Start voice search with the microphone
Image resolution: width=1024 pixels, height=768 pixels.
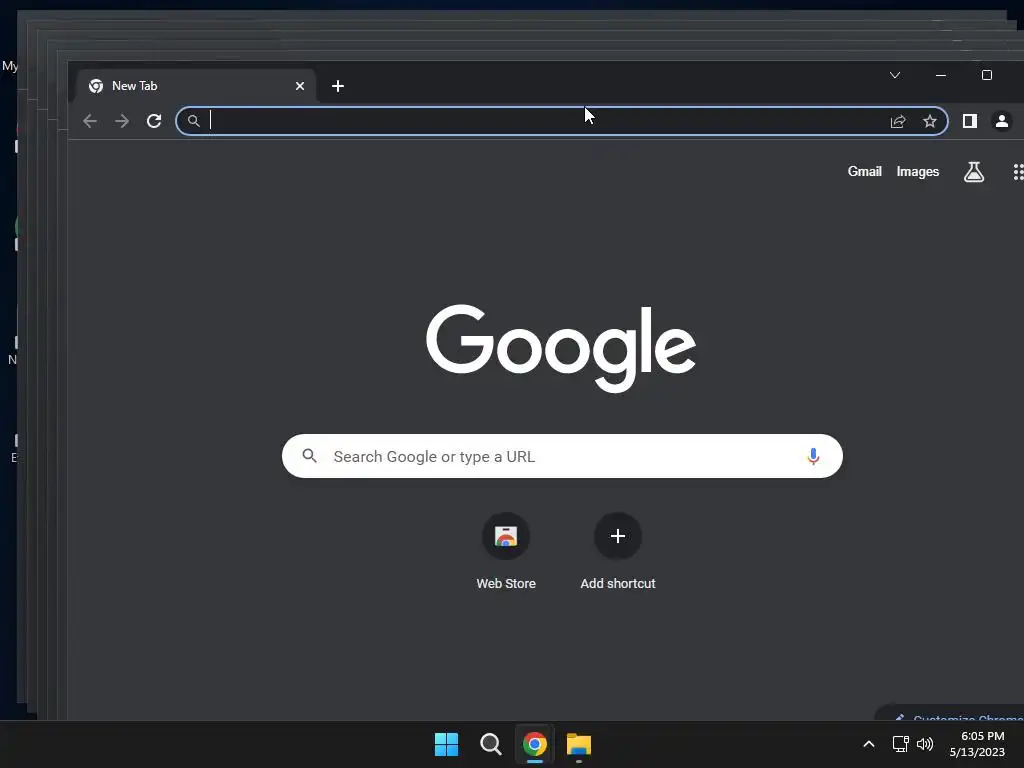click(x=813, y=456)
